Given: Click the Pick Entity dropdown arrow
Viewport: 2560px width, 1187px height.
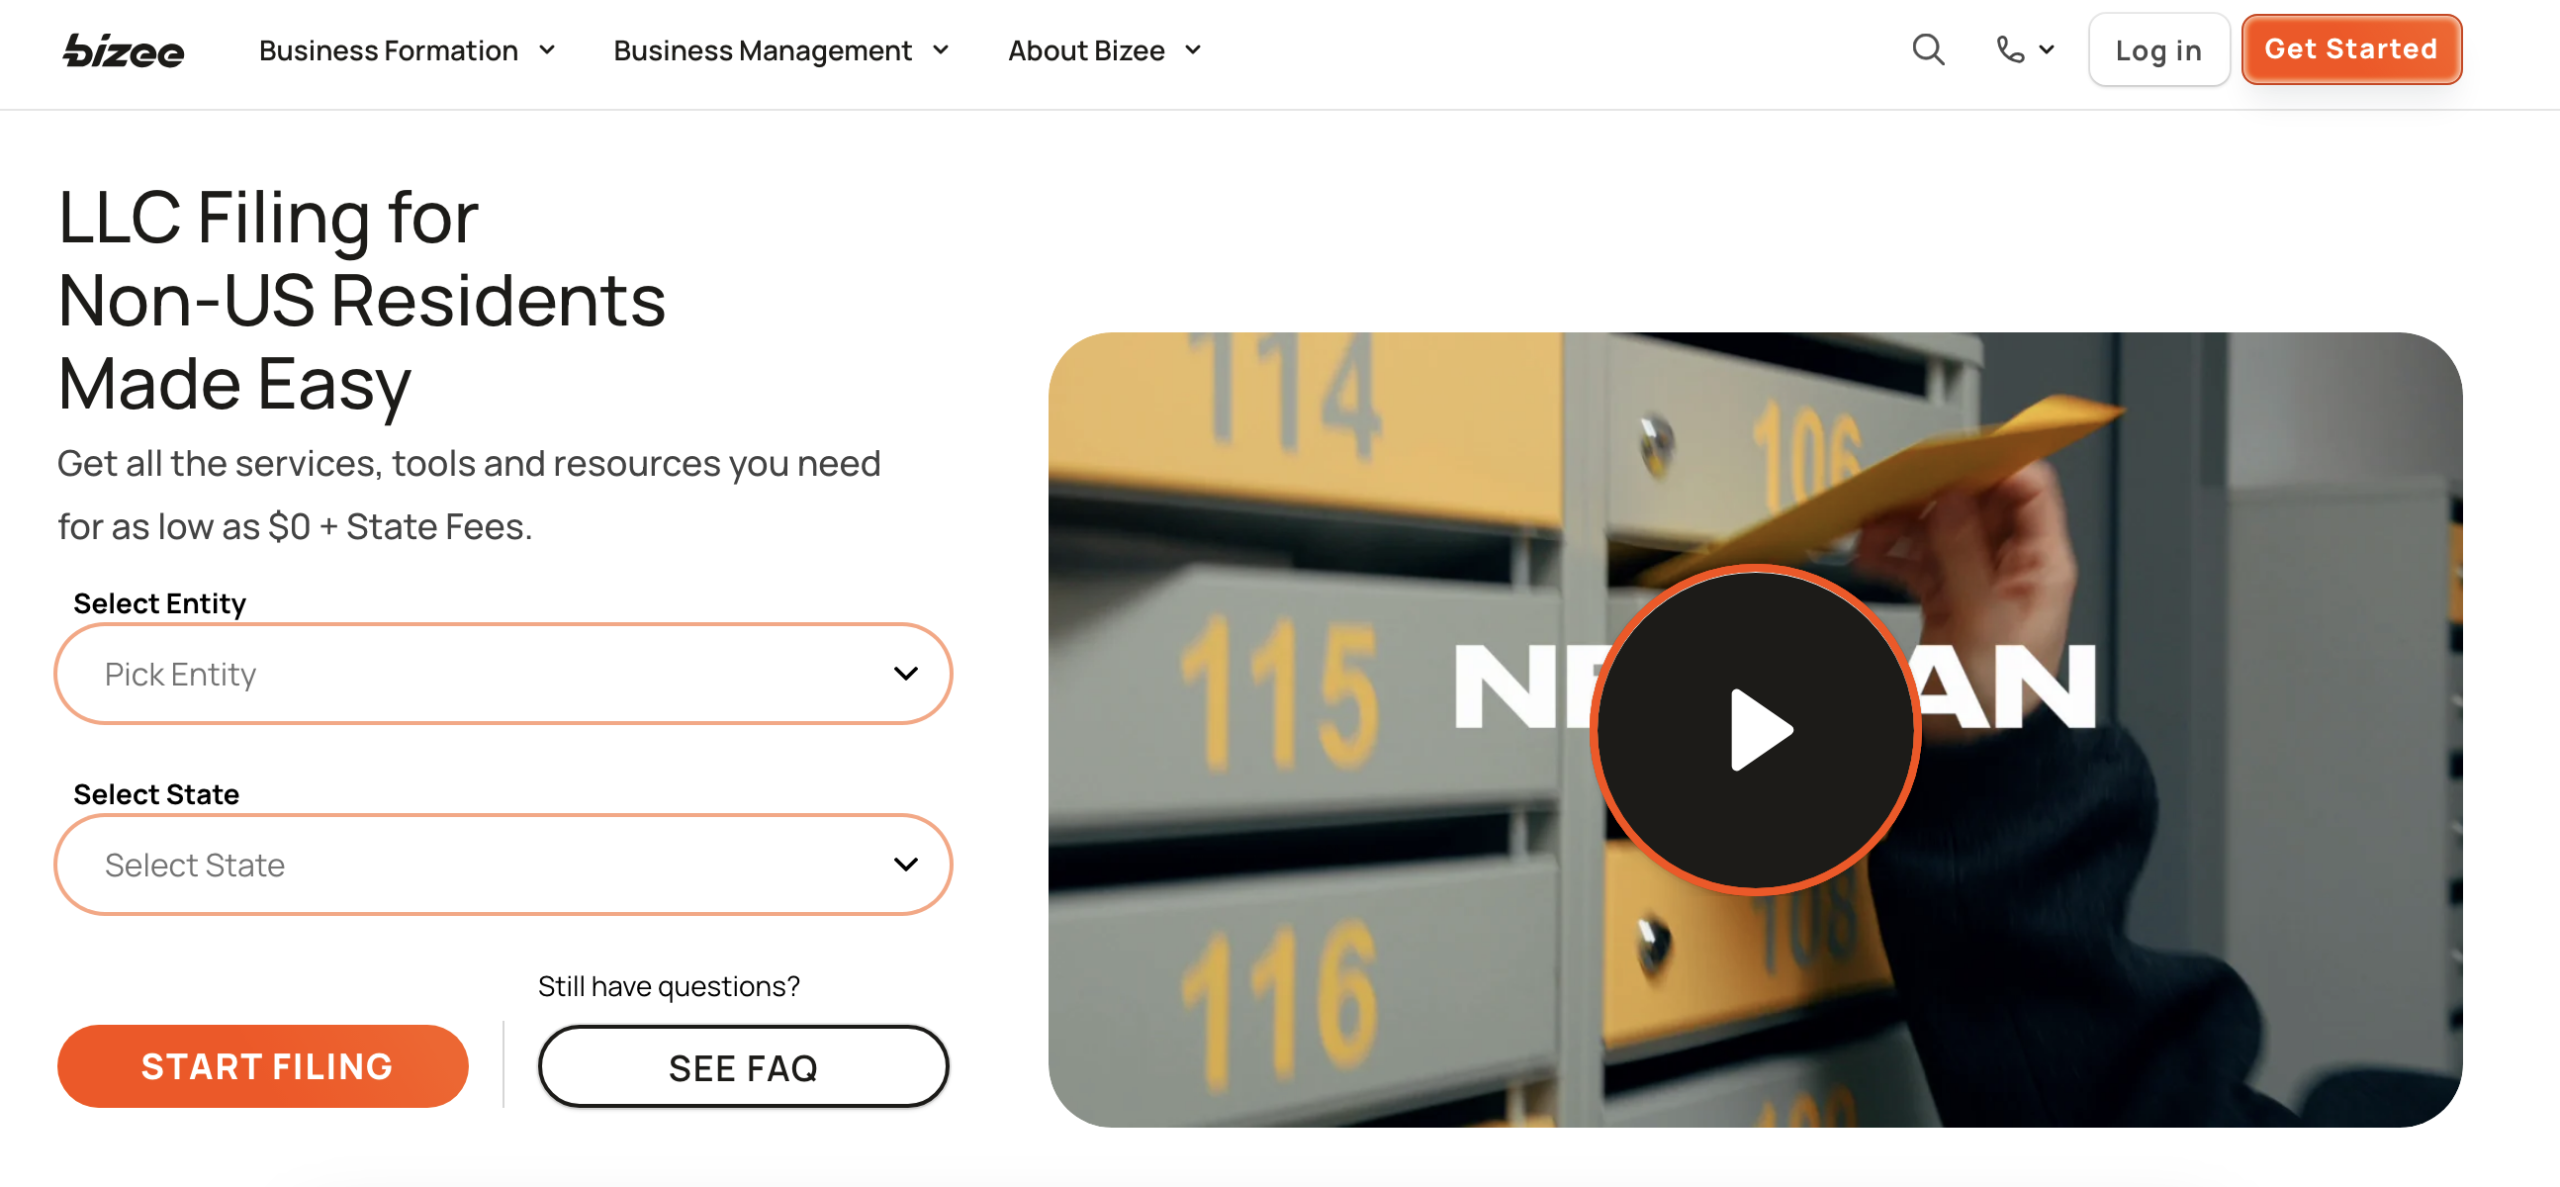Looking at the screenshot, I should [905, 674].
